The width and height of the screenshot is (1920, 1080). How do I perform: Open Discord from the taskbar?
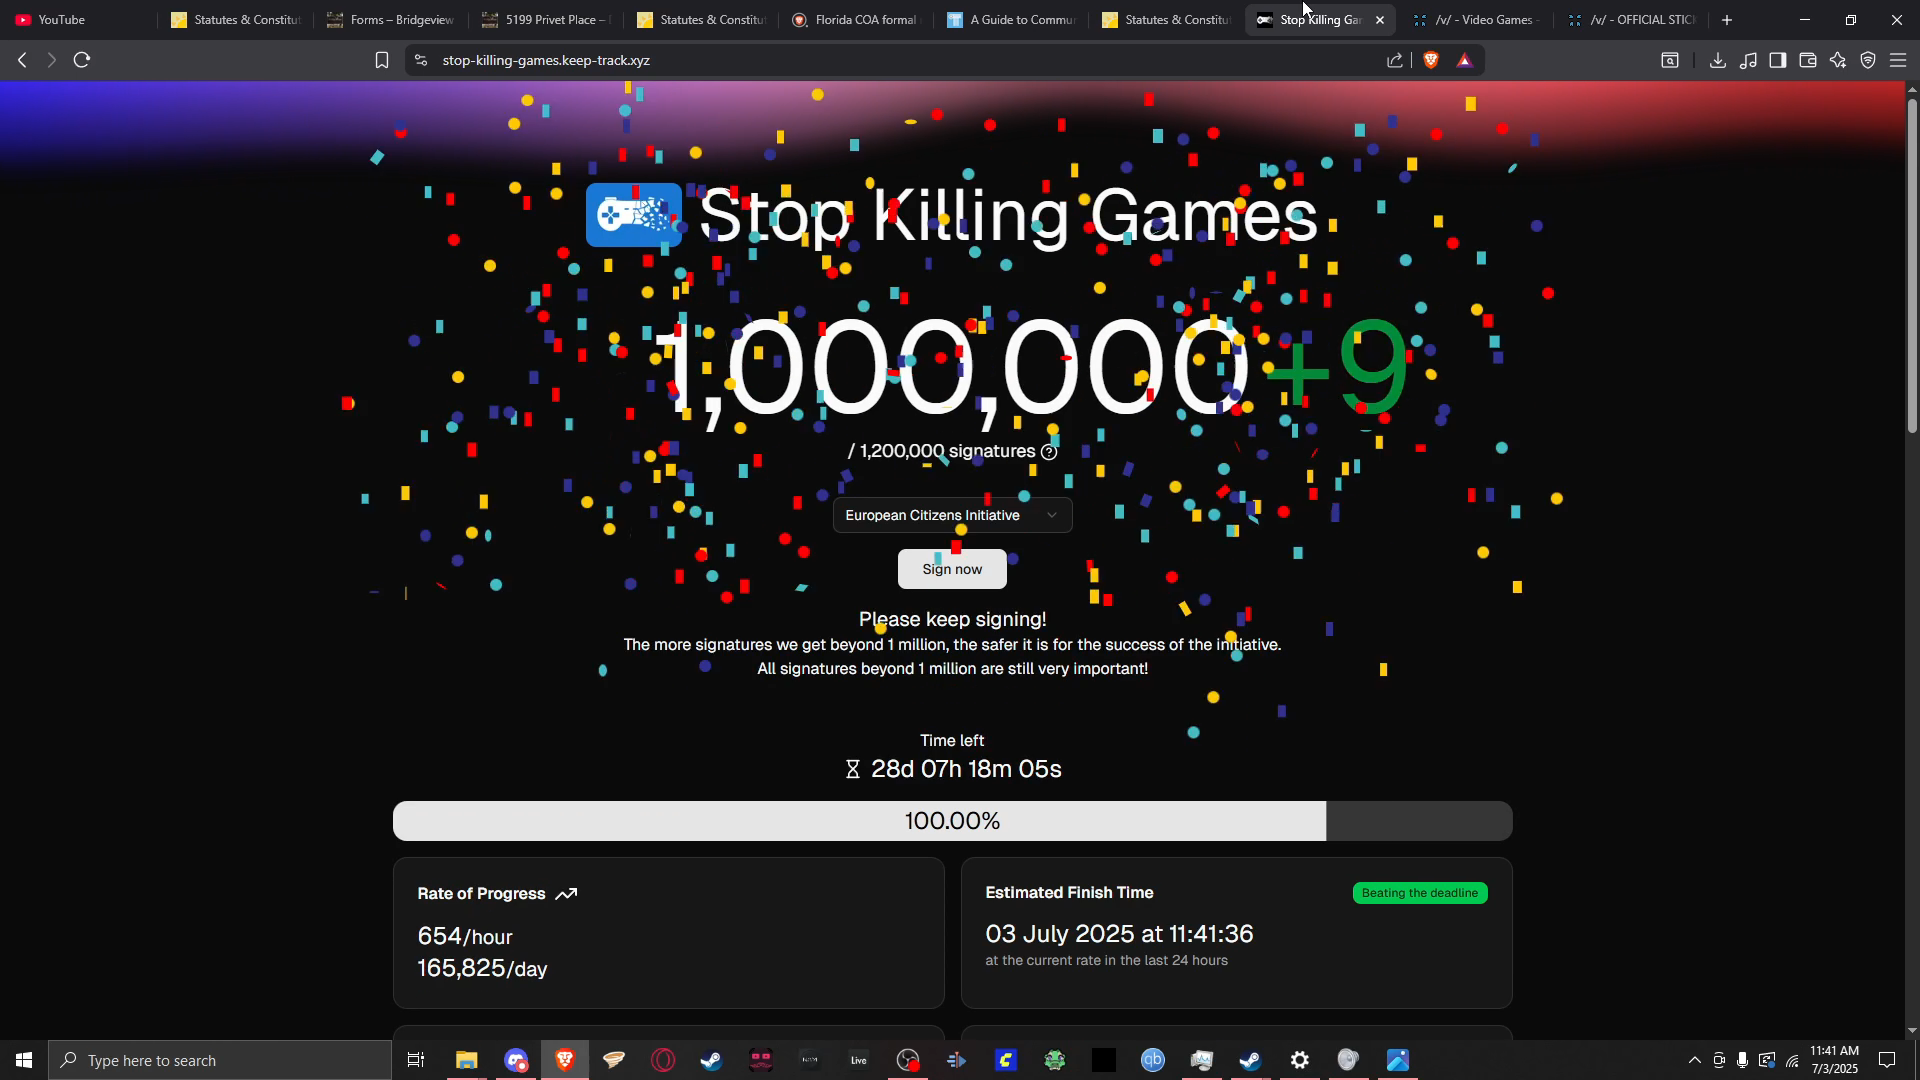point(515,1060)
